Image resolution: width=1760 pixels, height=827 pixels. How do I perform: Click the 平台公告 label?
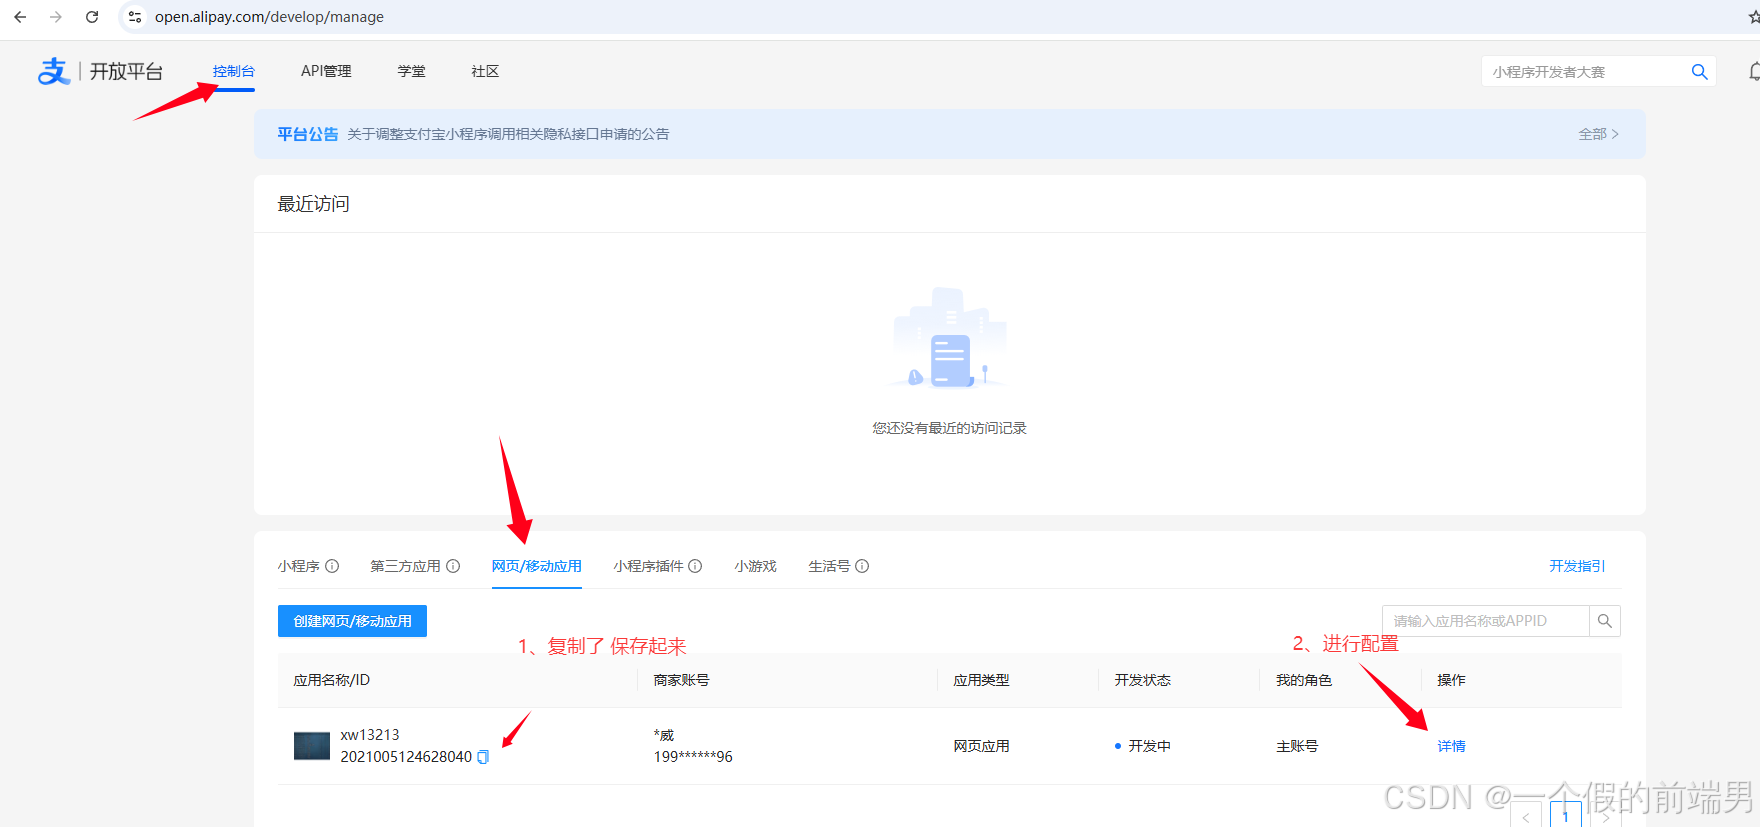point(308,134)
